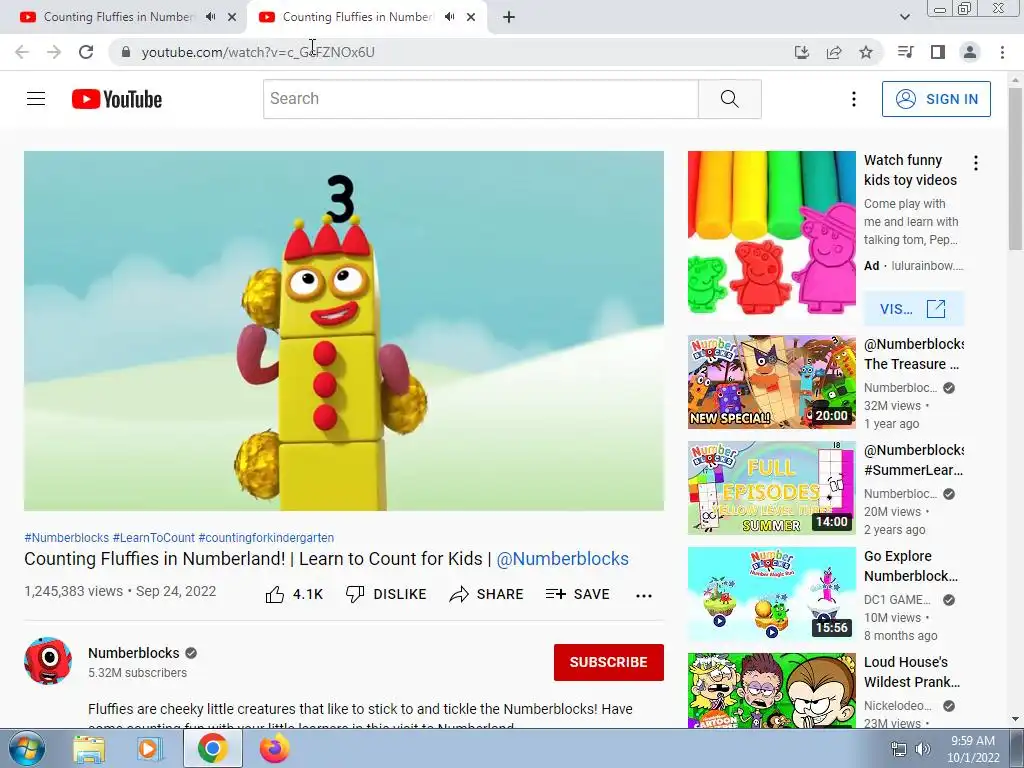
Task: Close the active Counting Fluffies tab
Action: tap(471, 17)
